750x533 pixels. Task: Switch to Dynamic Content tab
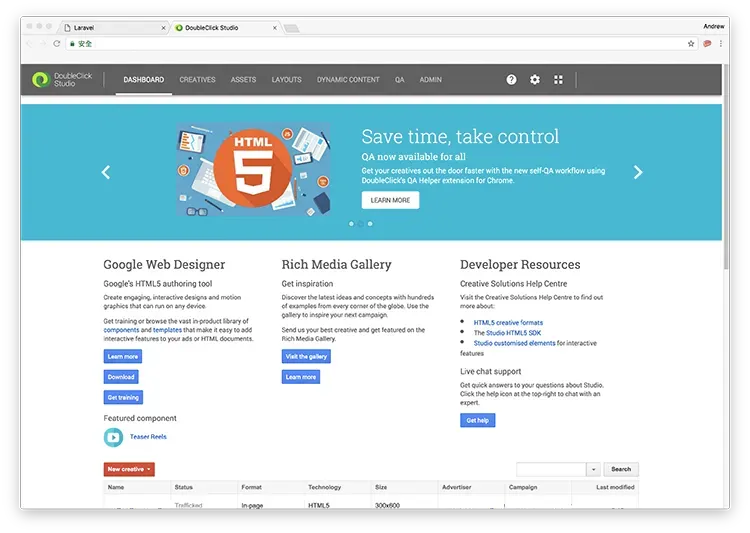348,80
